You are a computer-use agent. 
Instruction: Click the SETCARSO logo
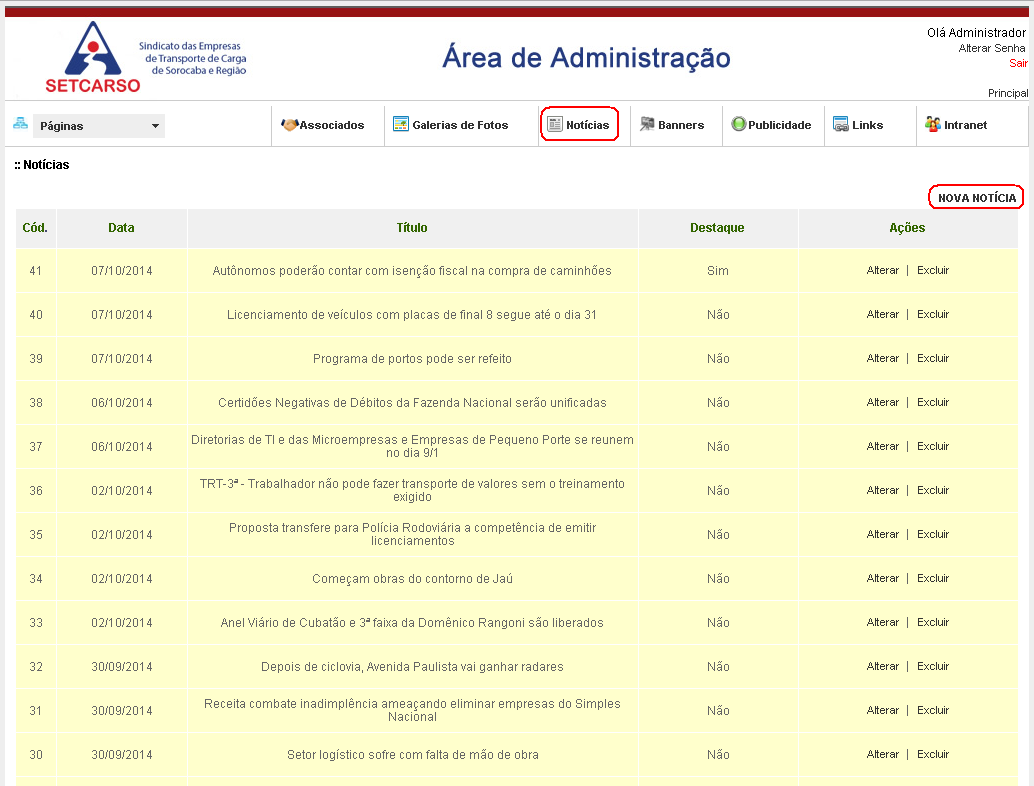tap(93, 57)
